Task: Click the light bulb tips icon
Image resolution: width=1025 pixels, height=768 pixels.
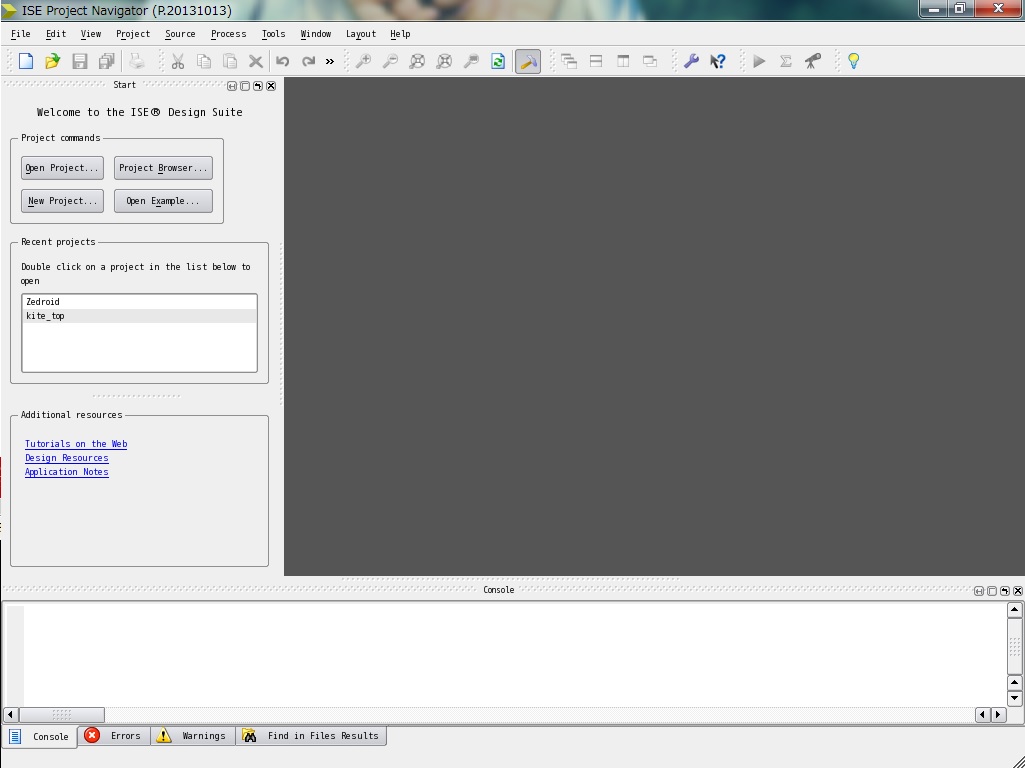Action: [x=854, y=61]
